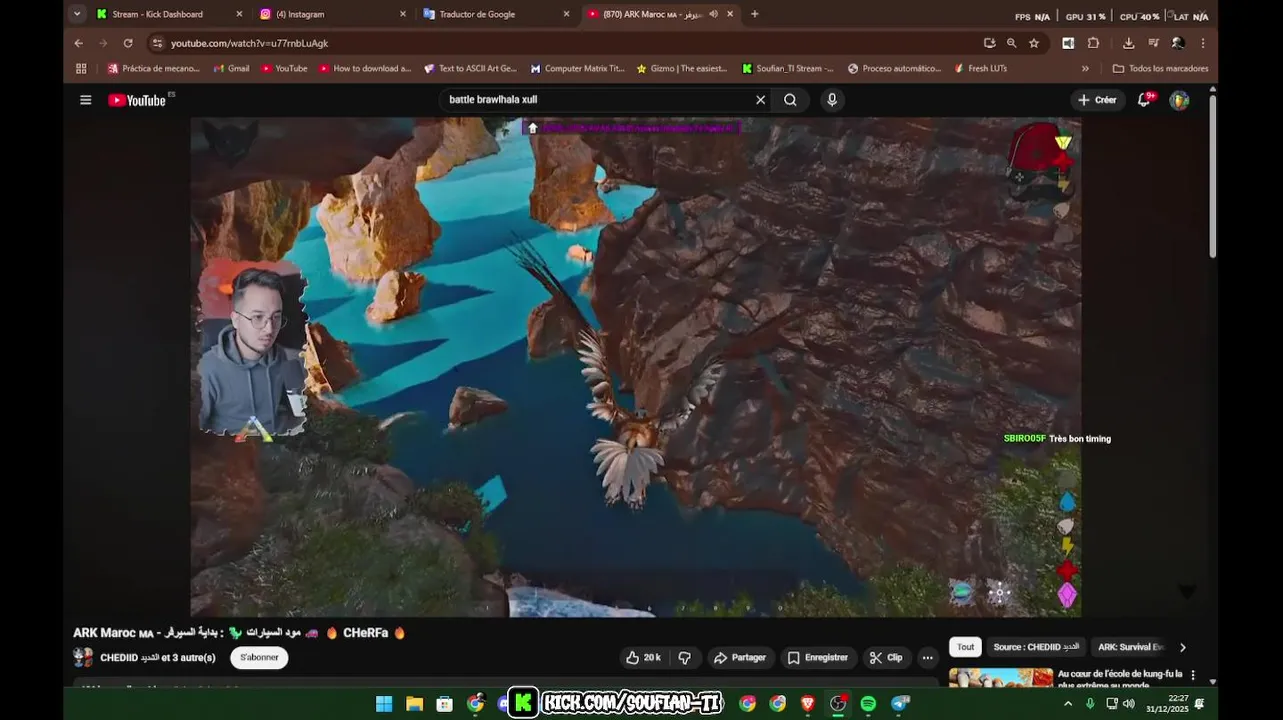Viewport: 1283px width, 720px height.
Task: Click the CHEDIID channel avatar
Action: [x=83, y=658]
